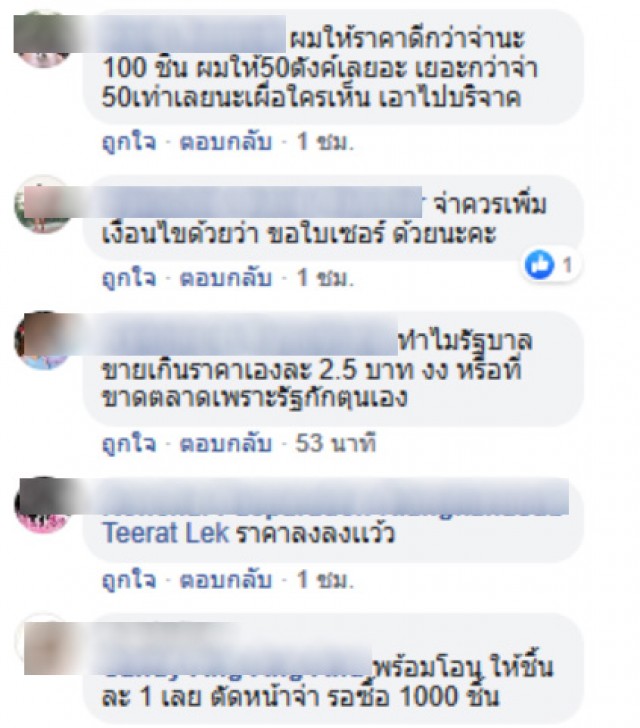Like the 2.5 บาท government comment
Screen dimensions: 640x728
[x=129, y=444]
